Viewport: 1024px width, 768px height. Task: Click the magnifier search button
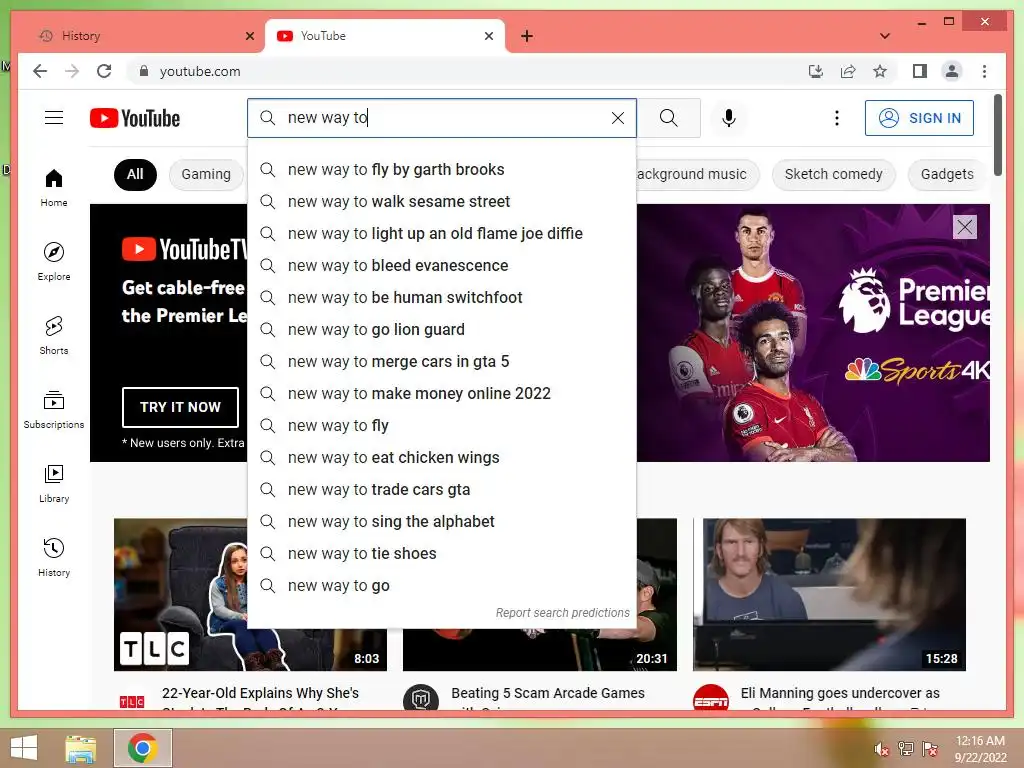[x=668, y=118]
